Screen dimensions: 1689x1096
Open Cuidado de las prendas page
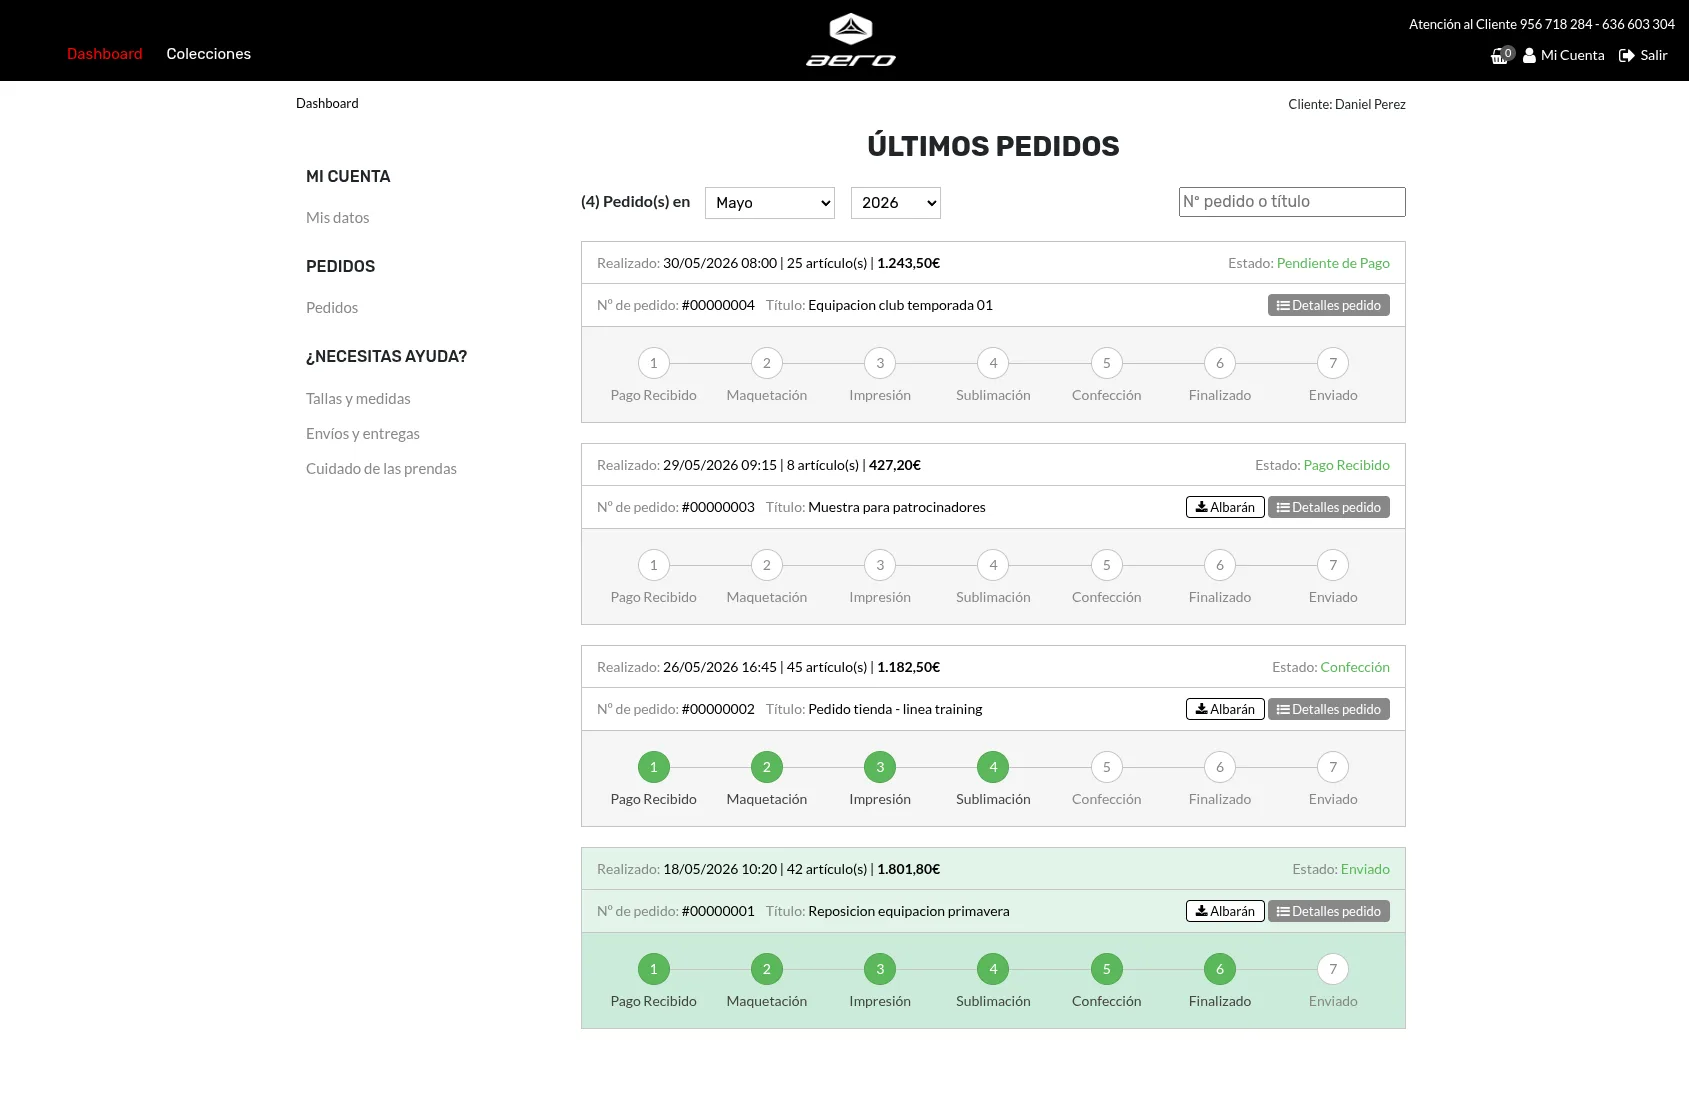click(x=381, y=468)
